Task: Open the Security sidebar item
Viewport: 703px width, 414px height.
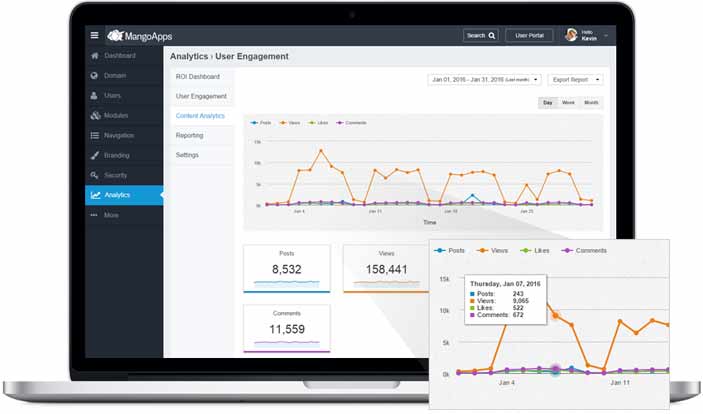Action: click(x=124, y=175)
